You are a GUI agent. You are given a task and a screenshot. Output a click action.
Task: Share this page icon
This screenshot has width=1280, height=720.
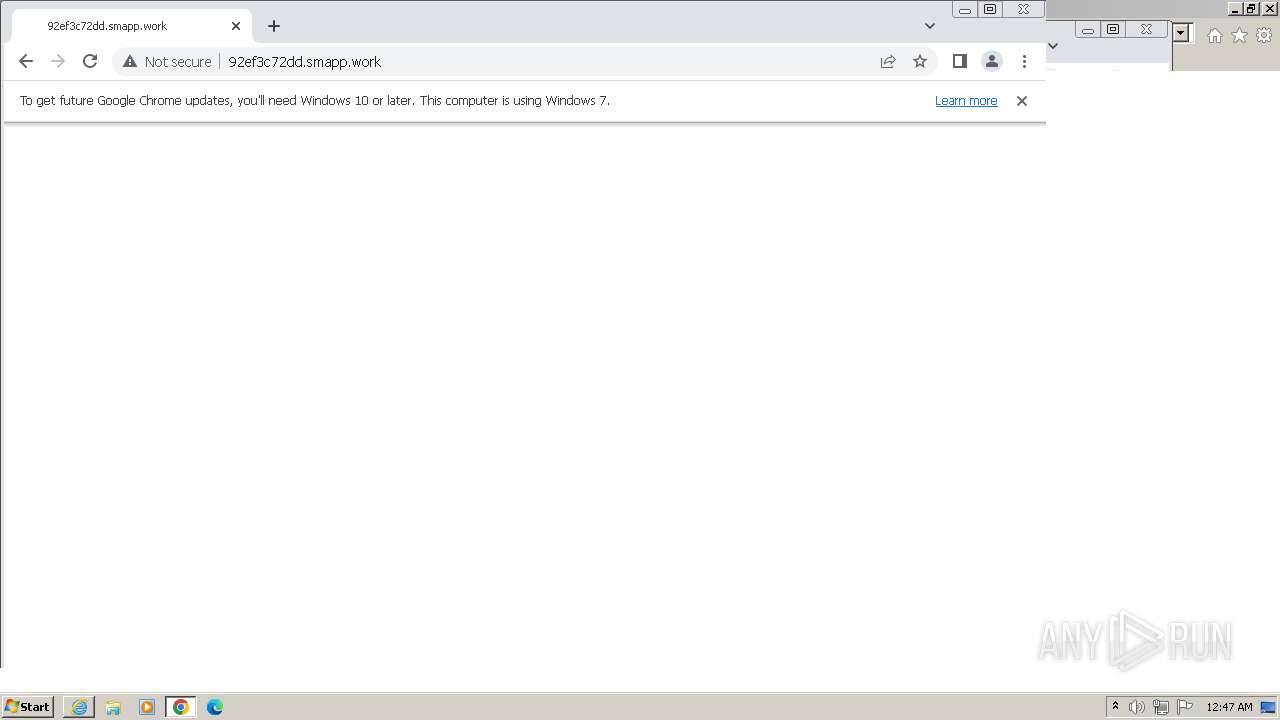point(888,61)
